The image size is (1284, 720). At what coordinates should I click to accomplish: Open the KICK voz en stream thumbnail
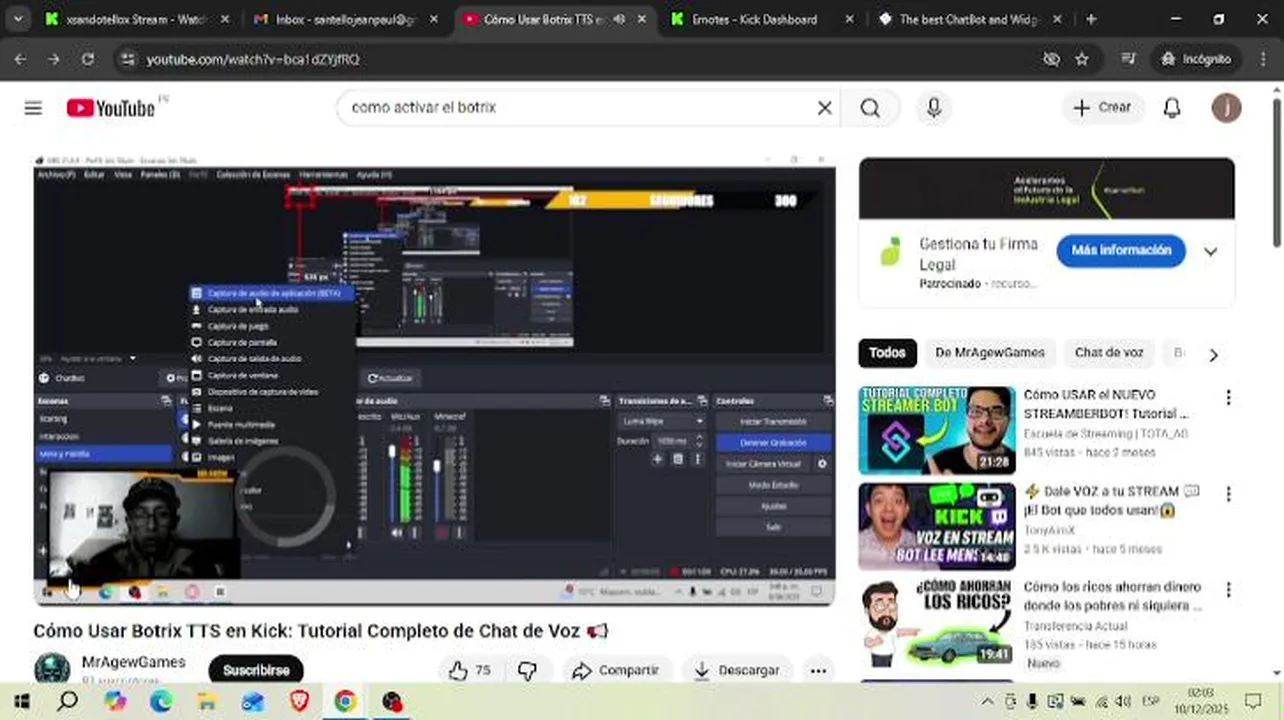pos(937,526)
